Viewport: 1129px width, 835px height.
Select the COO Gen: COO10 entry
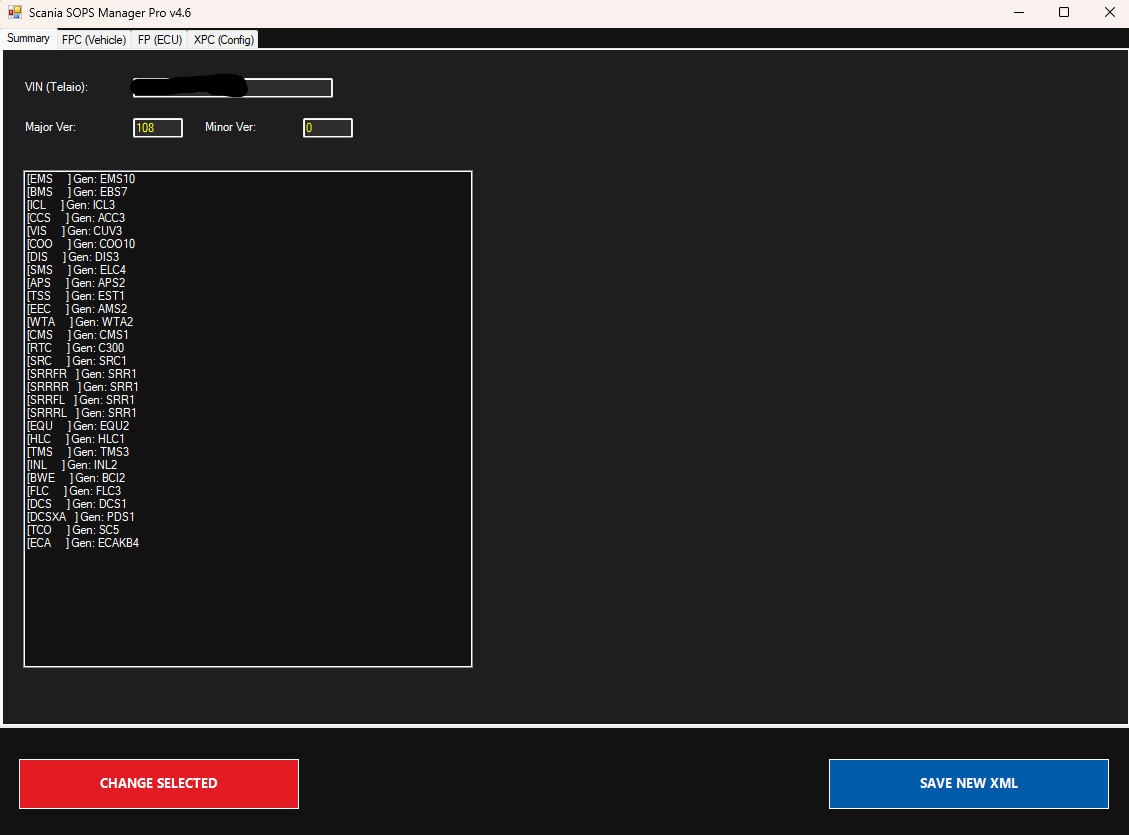(81, 244)
